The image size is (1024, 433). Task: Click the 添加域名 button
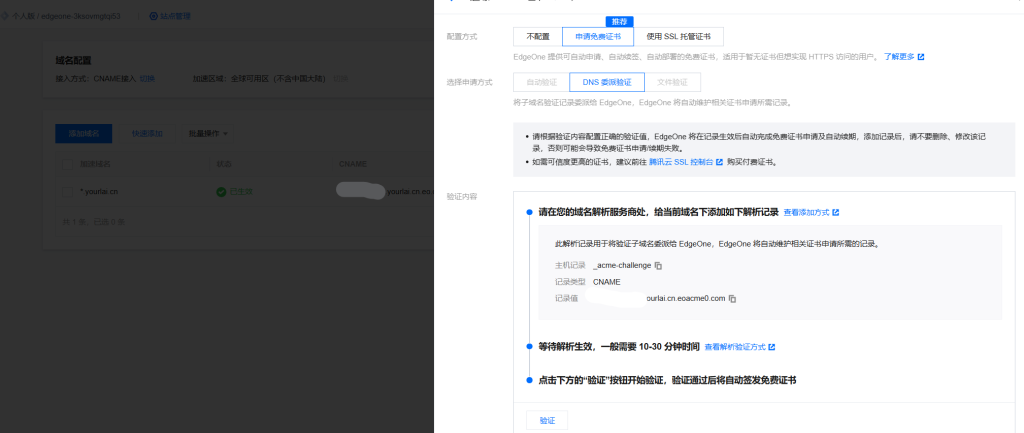(84, 133)
